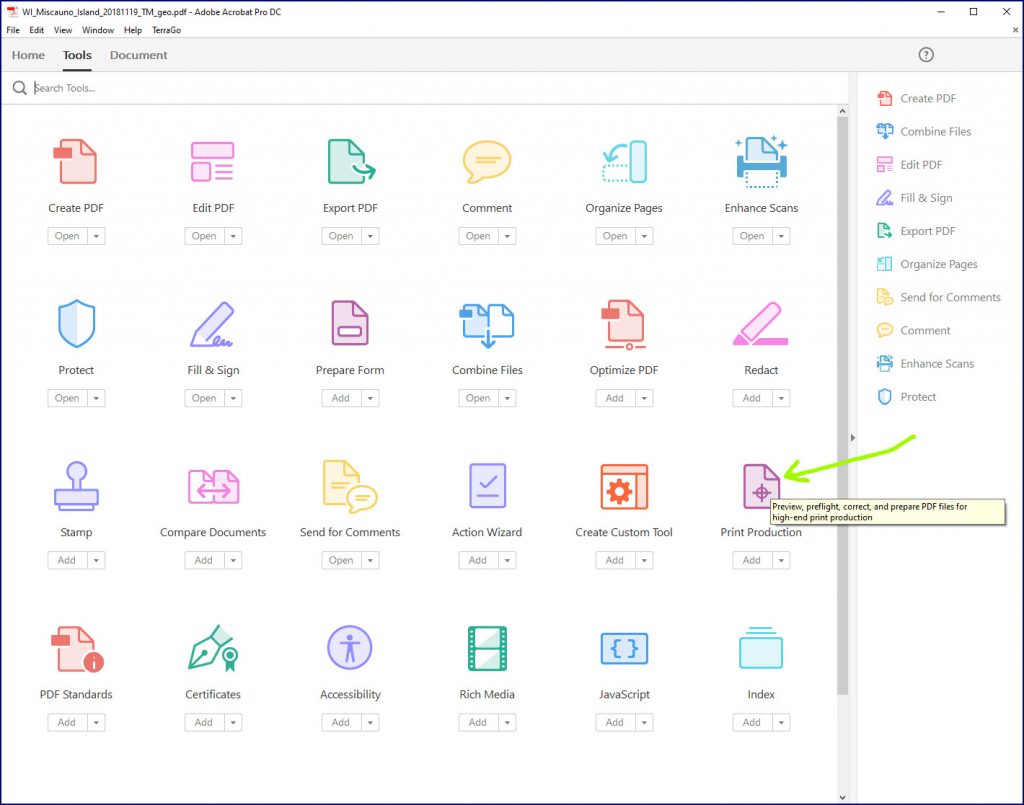This screenshot has height=805, width=1024.
Task: Open Protect shortcut in right pane
Action: (x=906, y=397)
